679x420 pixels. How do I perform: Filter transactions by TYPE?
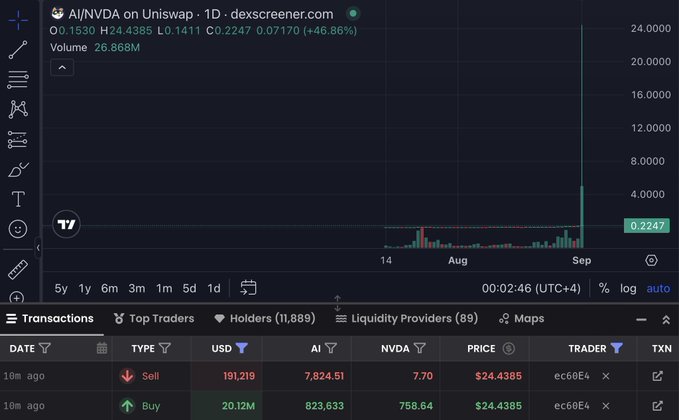165,348
